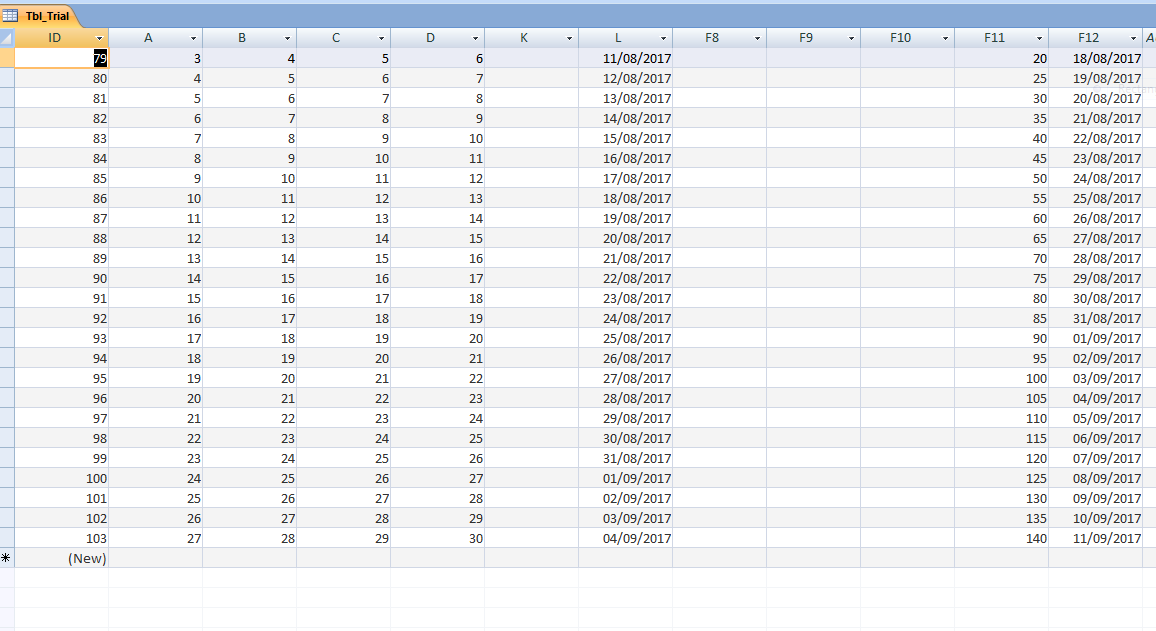Image resolution: width=1156 pixels, height=631 pixels.
Task: Click ID cell with value 95
Action: (x=62, y=378)
